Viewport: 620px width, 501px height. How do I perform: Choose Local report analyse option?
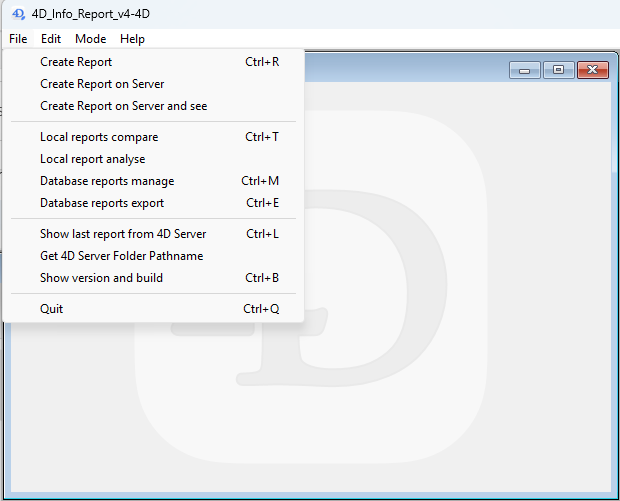pyautogui.click(x=92, y=159)
